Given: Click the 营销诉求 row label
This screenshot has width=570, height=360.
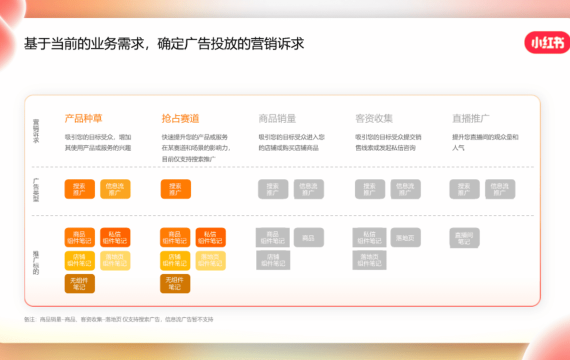Looking at the screenshot, I should (x=36, y=131).
